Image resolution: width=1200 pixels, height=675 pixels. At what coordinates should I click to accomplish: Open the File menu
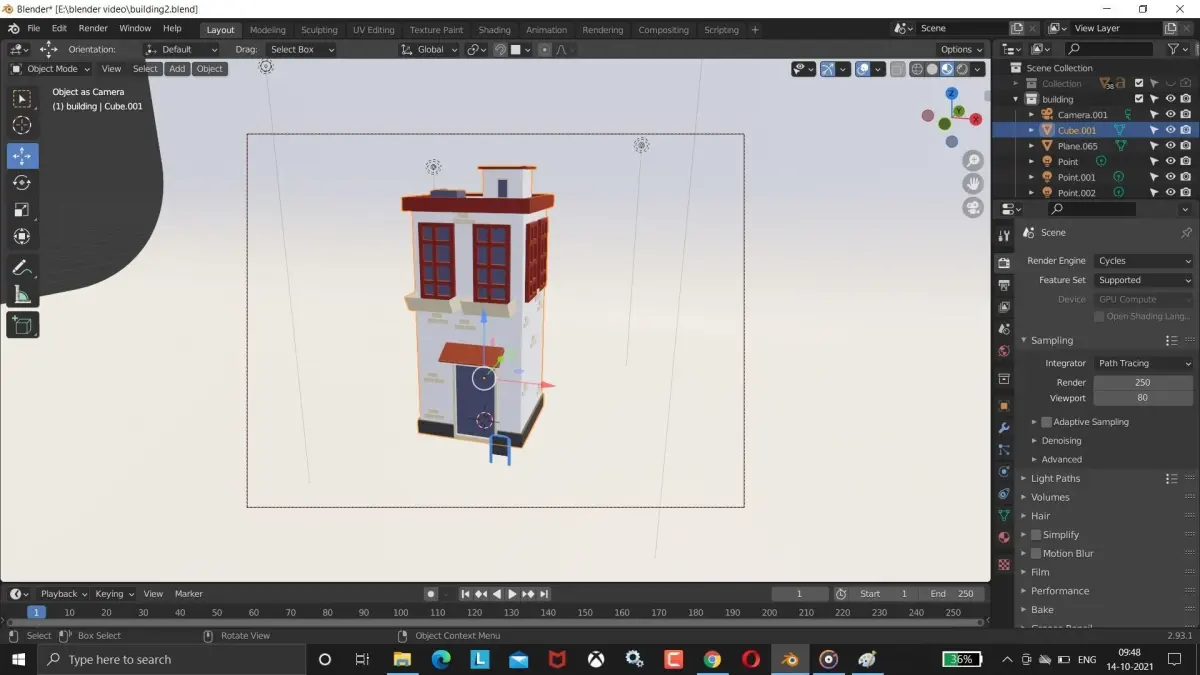coord(34,29)
